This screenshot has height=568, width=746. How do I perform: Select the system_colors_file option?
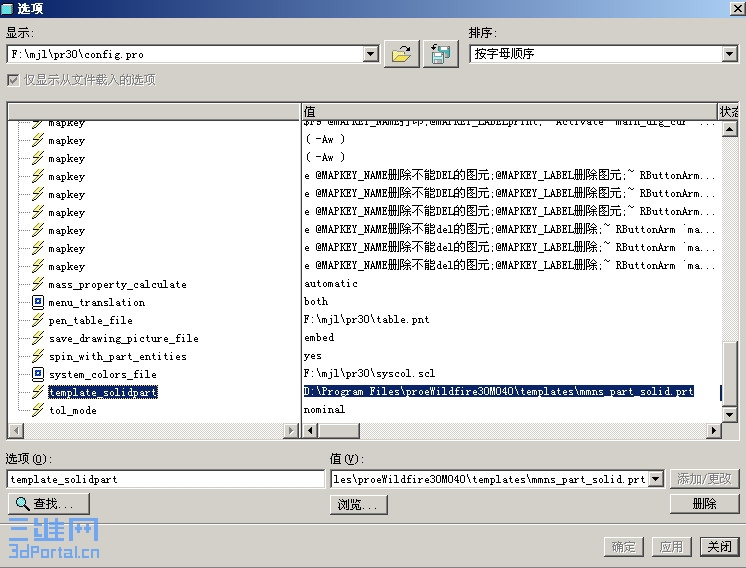102,374
